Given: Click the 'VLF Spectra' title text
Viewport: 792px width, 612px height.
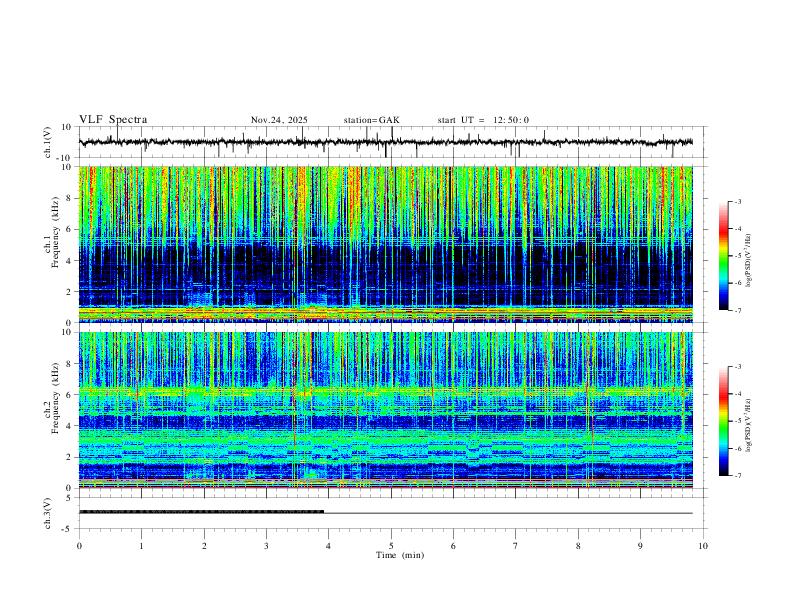Looking at the screenshot, I should tap(113, 120).
